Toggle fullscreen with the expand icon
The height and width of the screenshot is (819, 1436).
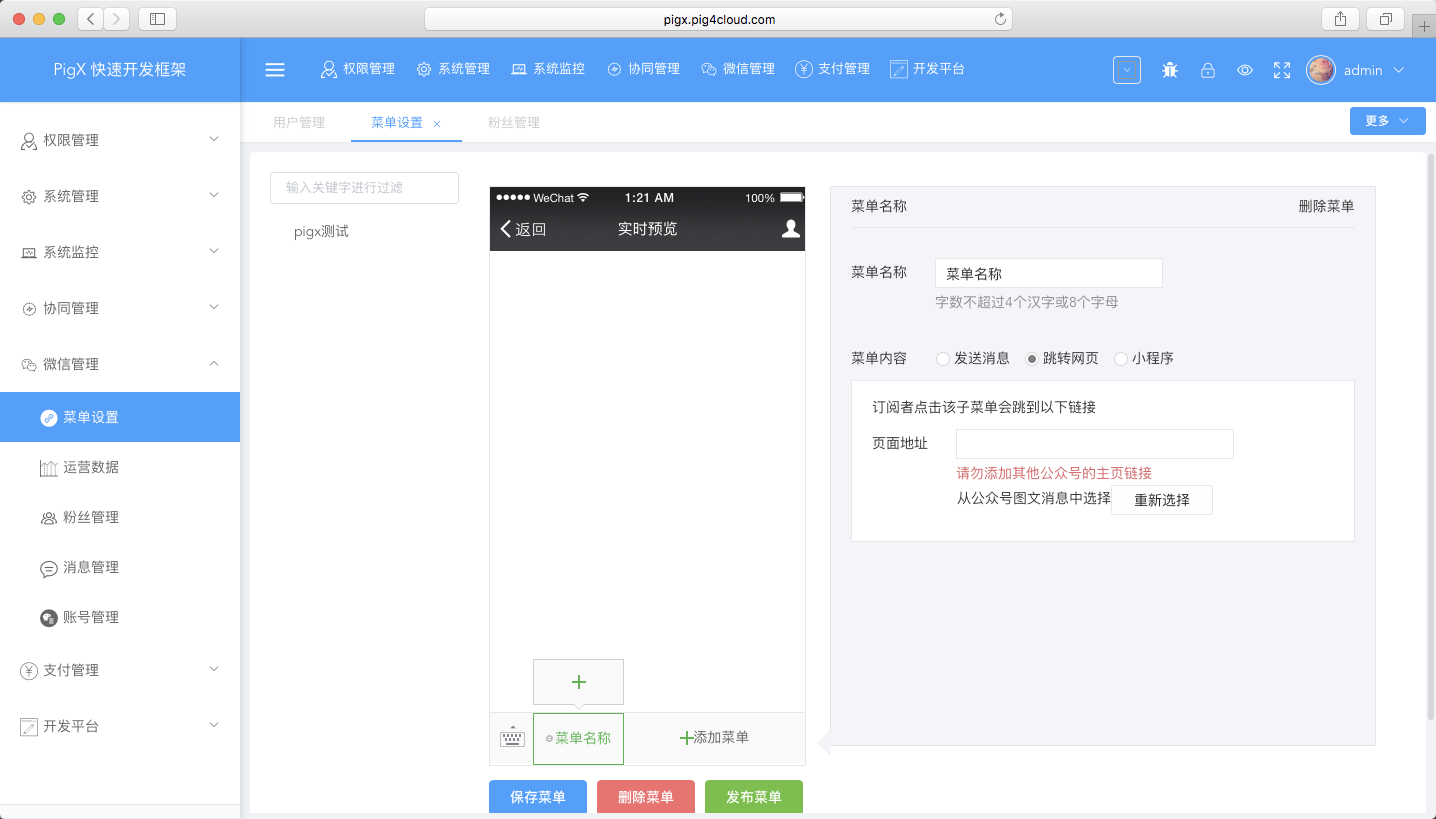click(1282, 70)
